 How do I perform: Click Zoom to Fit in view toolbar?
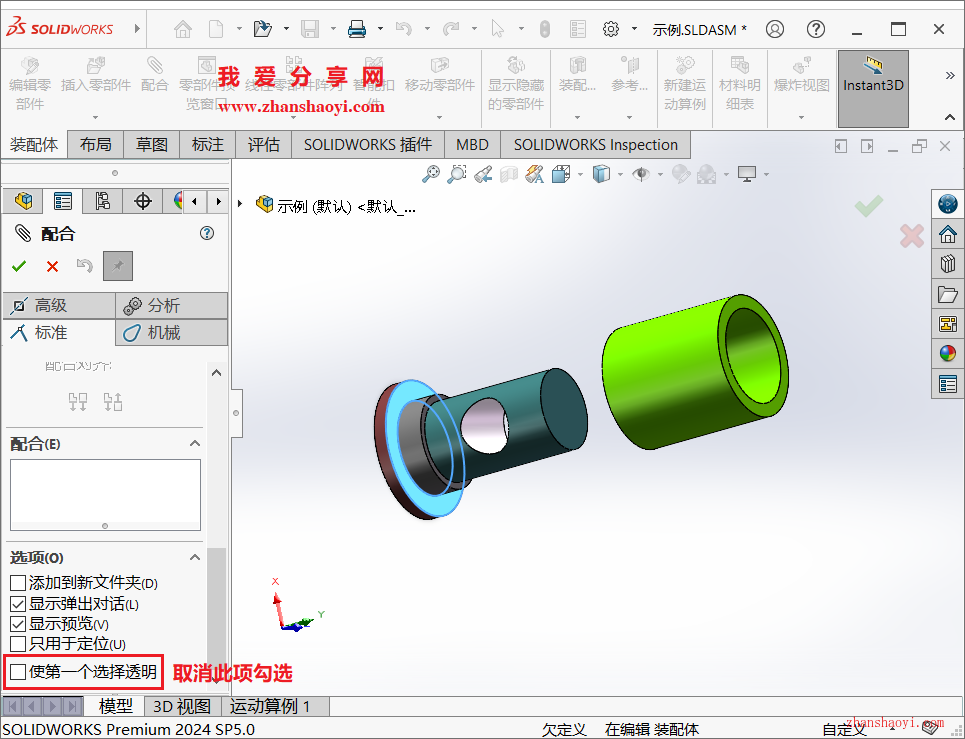pos(431,174)
